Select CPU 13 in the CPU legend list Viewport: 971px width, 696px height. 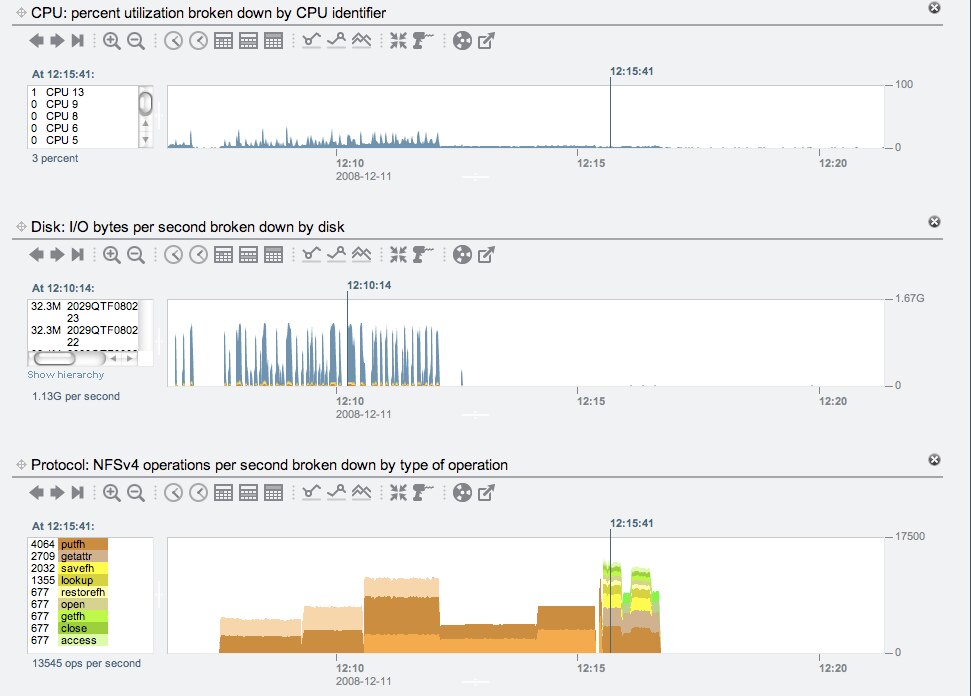[65, 92]
